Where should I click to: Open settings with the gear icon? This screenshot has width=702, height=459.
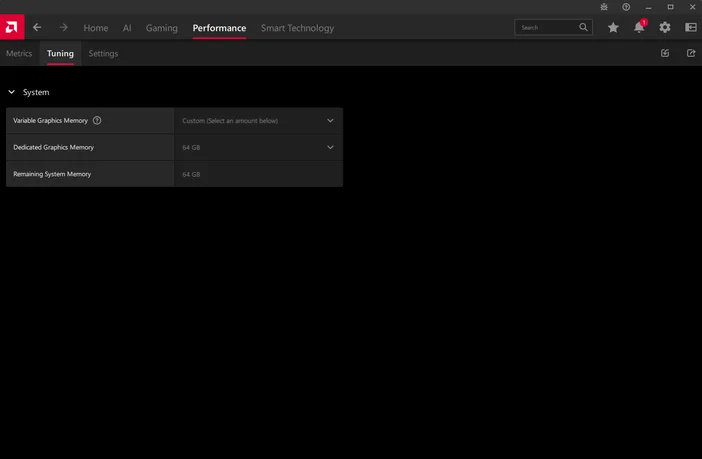coord(665,28)
